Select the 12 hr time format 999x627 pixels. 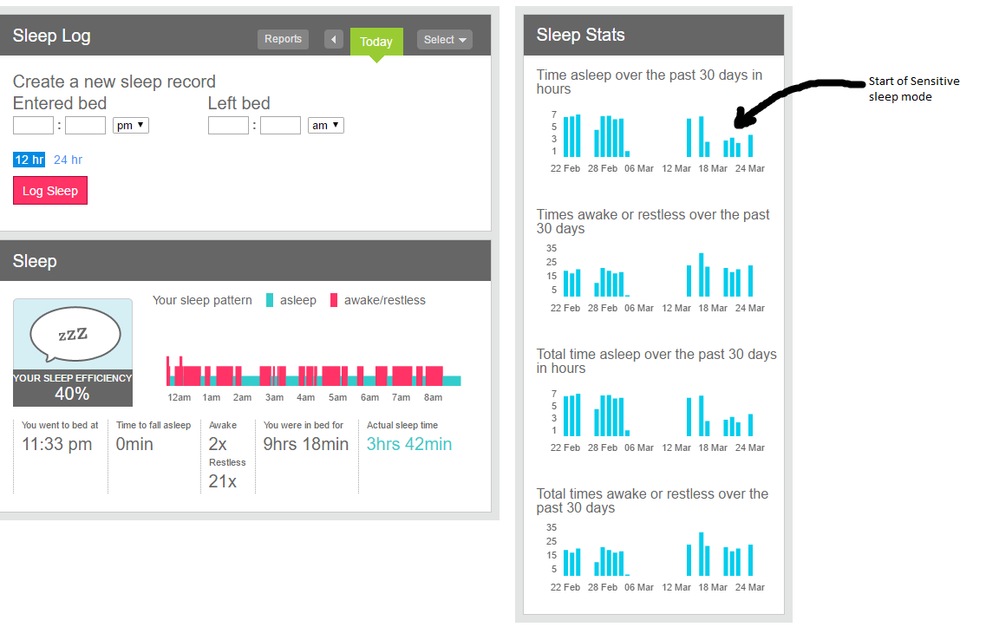coord(29,160)
